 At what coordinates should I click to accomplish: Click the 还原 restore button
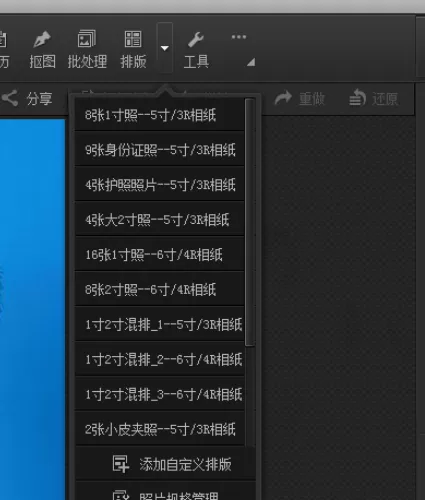[x=374, y=99]
